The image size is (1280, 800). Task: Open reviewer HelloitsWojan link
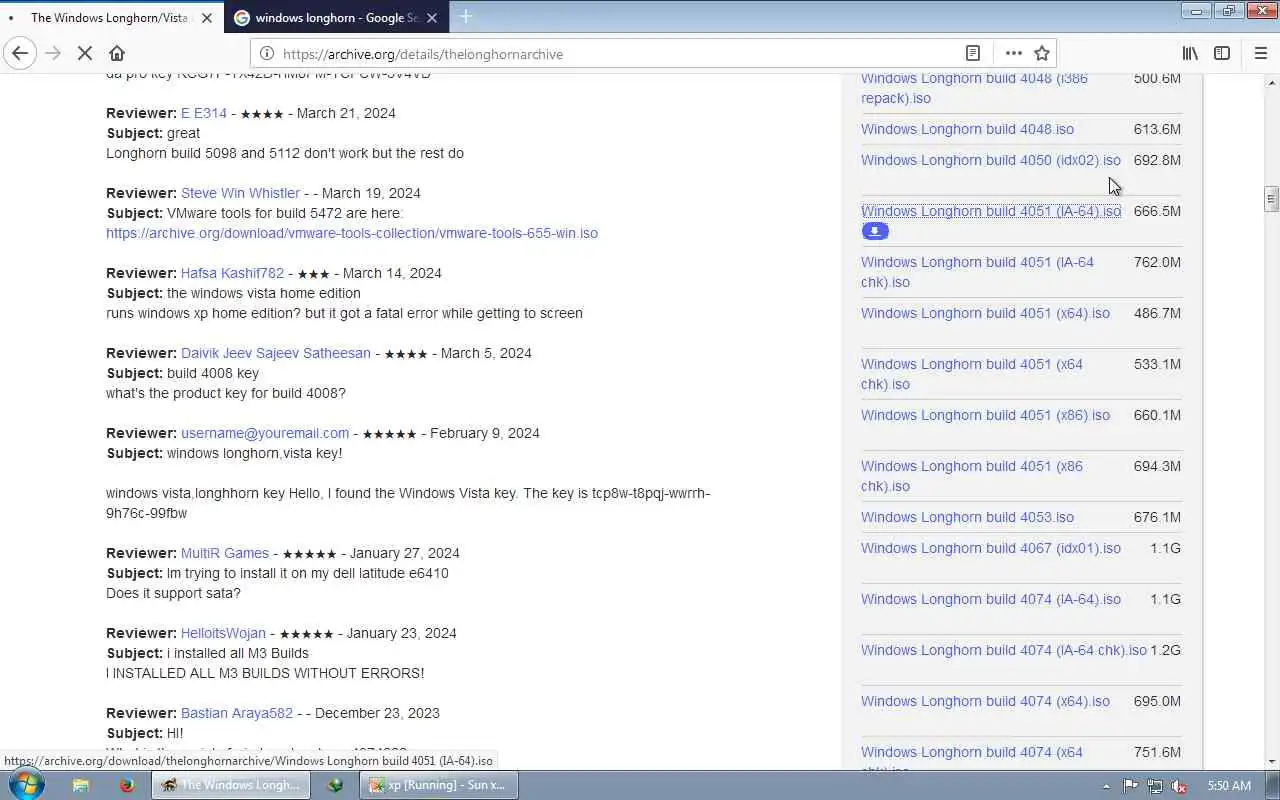223,633
